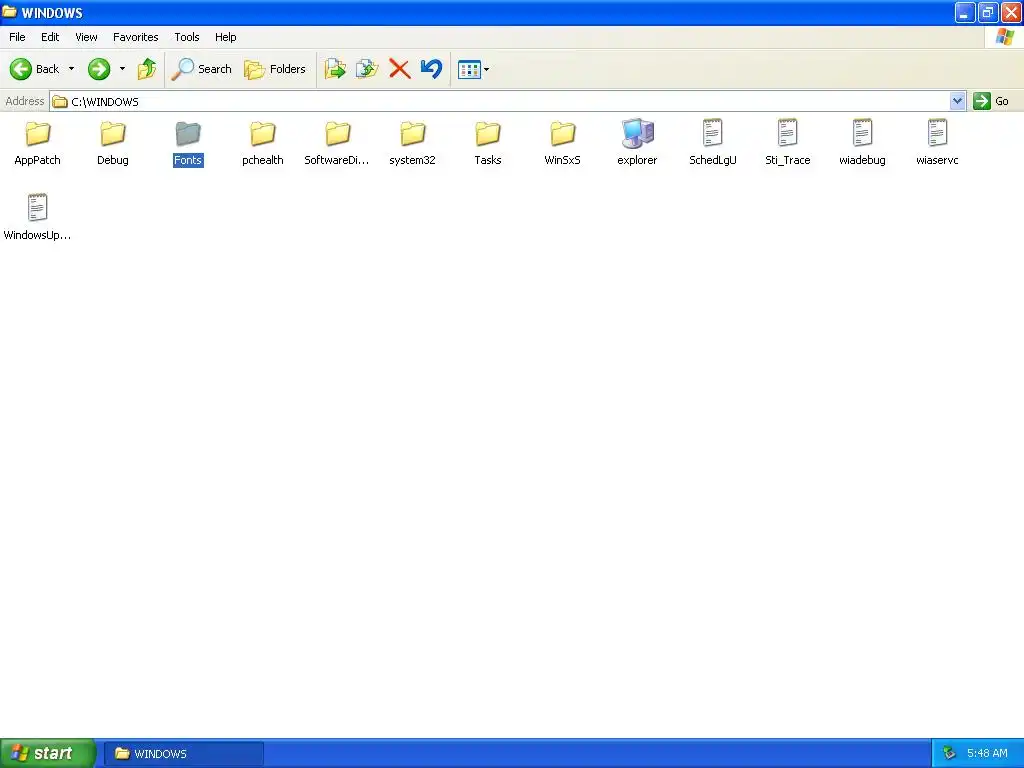Viewport: 1024px width, 768px height.
Task: Click the system tray notification icon
Action: pos(949,754)
